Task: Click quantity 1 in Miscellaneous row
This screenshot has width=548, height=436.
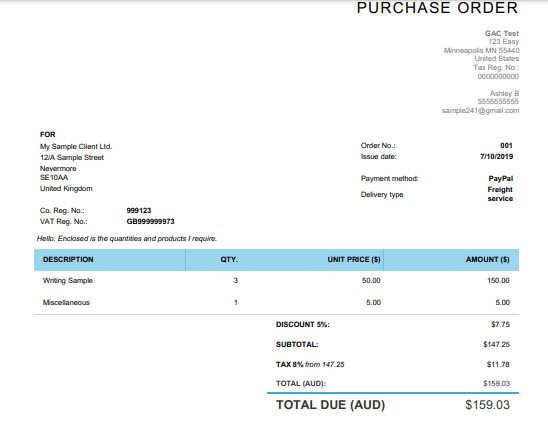Action: click(236, 303)
